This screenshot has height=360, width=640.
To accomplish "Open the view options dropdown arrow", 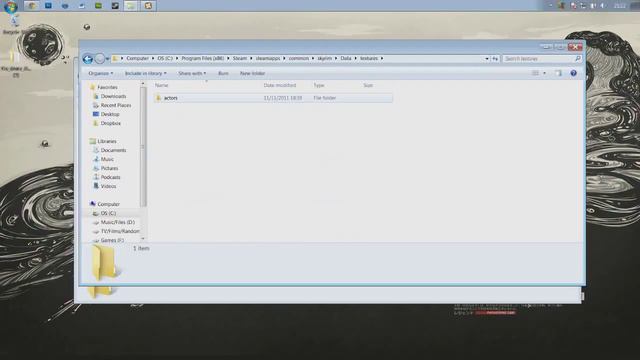I will pos(544,73).
